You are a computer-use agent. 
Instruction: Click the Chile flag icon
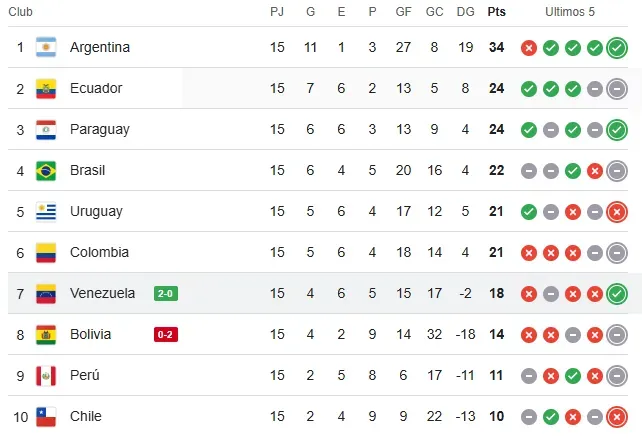tap(46, 416)
